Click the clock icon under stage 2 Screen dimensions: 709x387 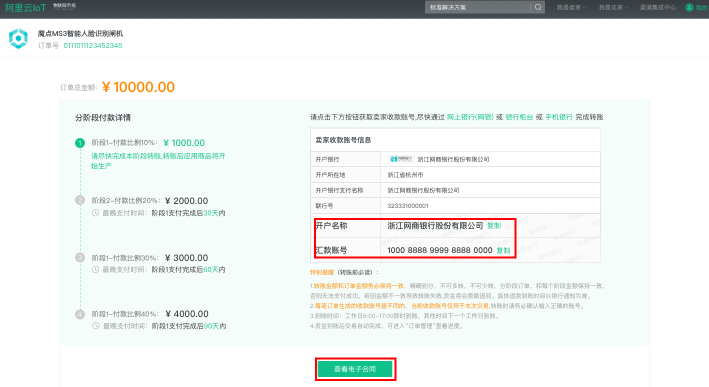tap(95, 213)
